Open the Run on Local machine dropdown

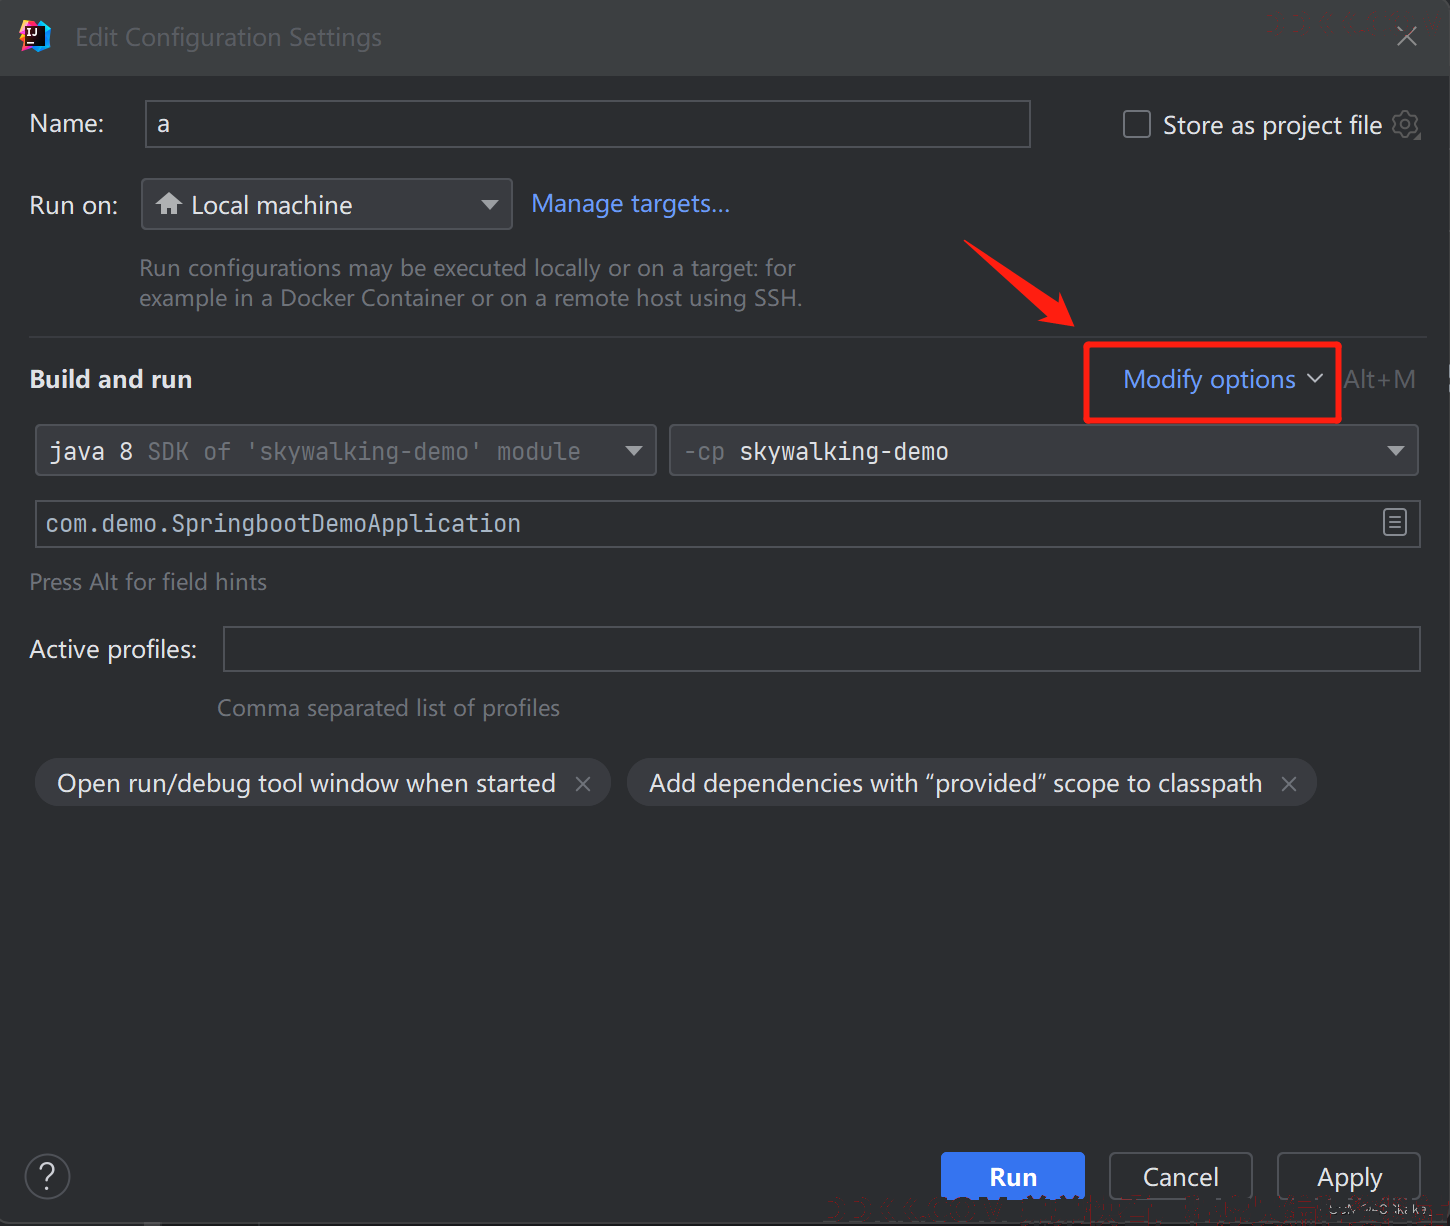coord(327,204)
